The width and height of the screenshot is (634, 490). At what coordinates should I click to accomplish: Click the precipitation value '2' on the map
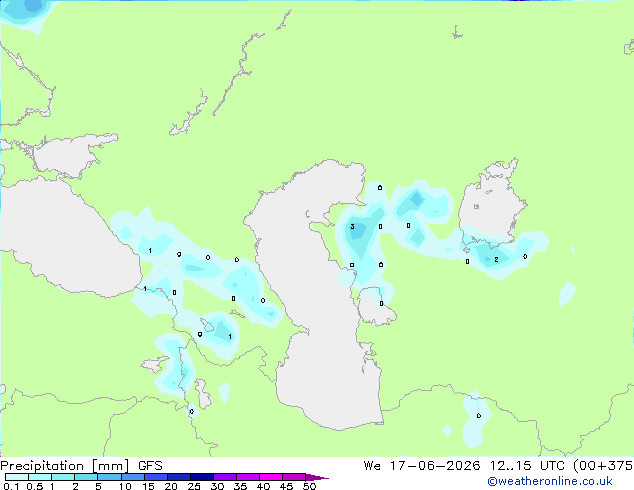(x=496, y=260)
